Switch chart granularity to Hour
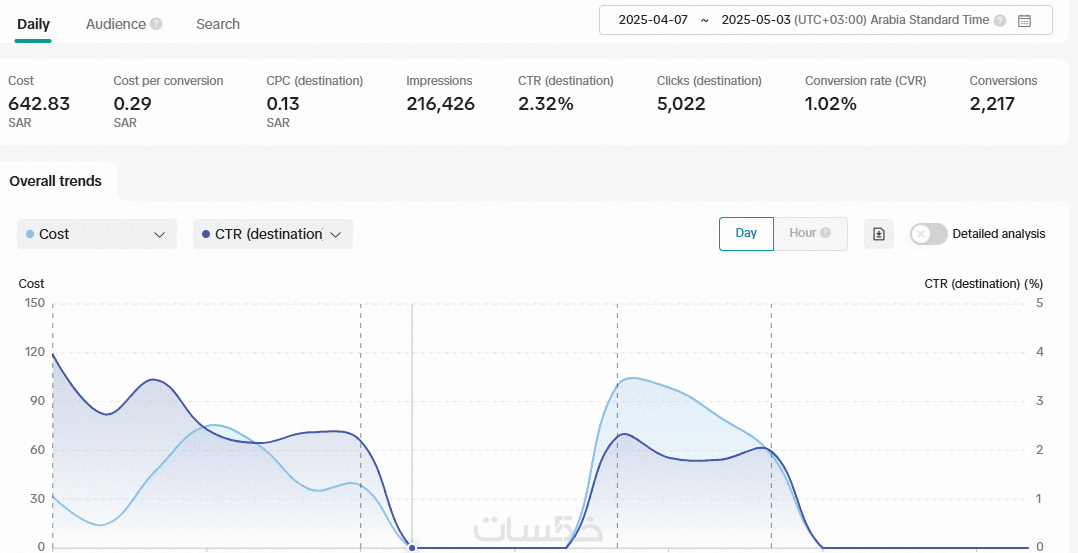The height and width of the screenshot is (553, 1078). tap(811, 233)
